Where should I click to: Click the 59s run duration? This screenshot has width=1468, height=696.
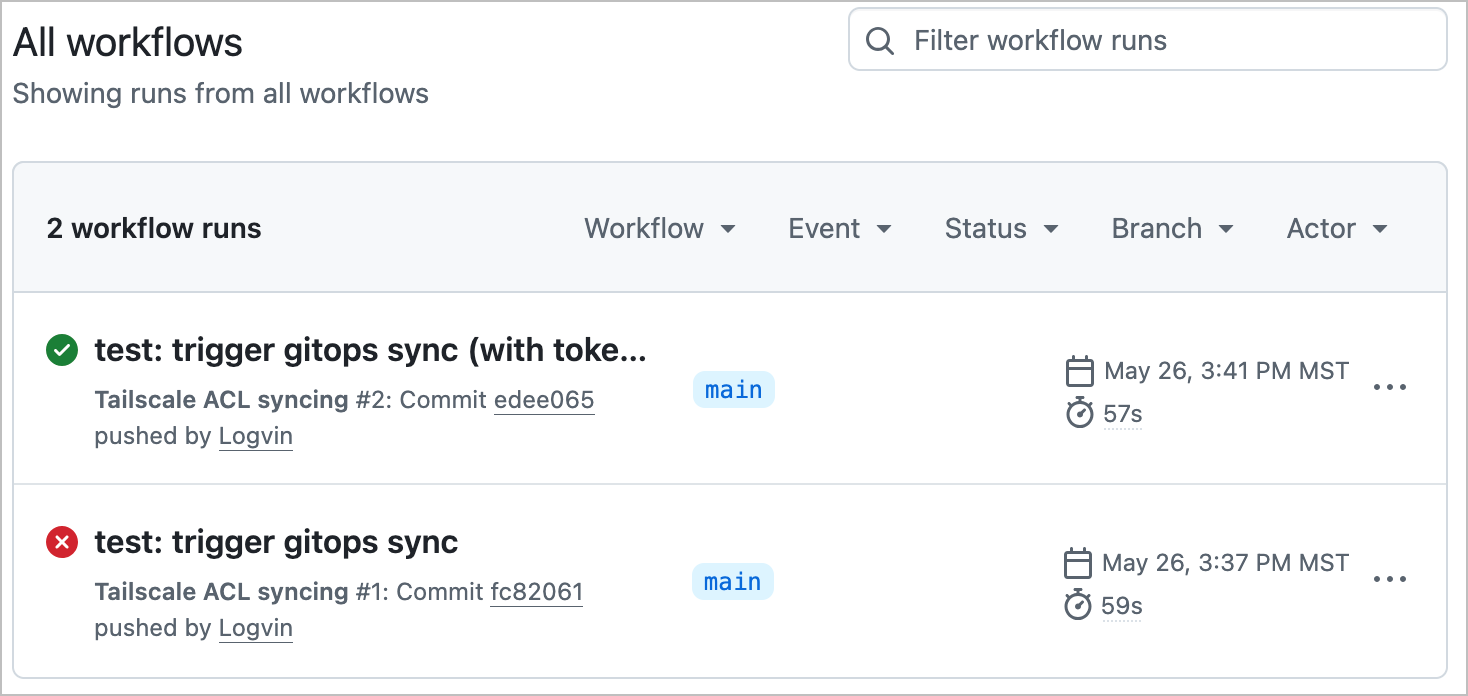[1122, 605]
